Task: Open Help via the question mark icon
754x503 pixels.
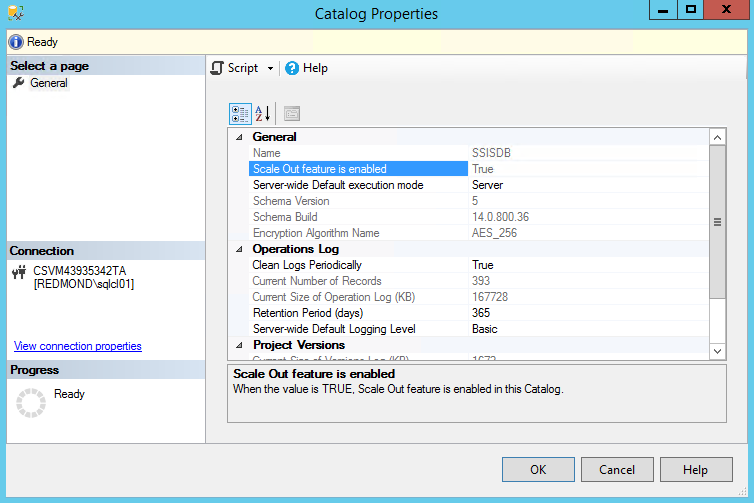Action: (292, 68)
